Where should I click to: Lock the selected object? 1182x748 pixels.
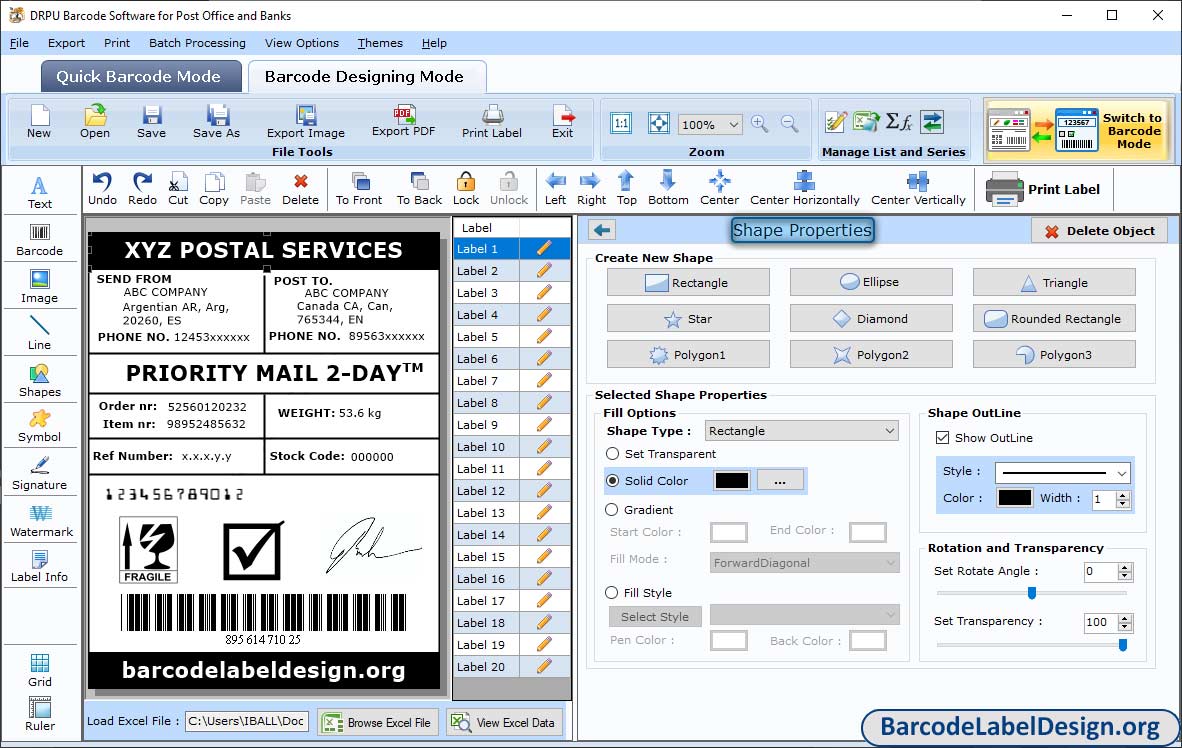pyautogui.click(x=466, y=189)
